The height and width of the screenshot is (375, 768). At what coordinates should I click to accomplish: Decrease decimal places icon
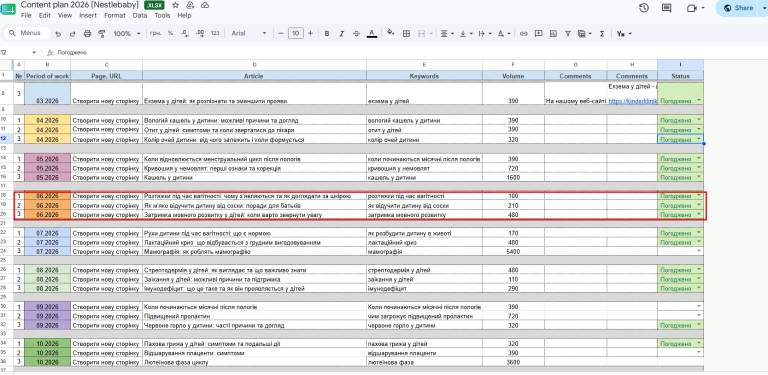(x=185, y=33)
